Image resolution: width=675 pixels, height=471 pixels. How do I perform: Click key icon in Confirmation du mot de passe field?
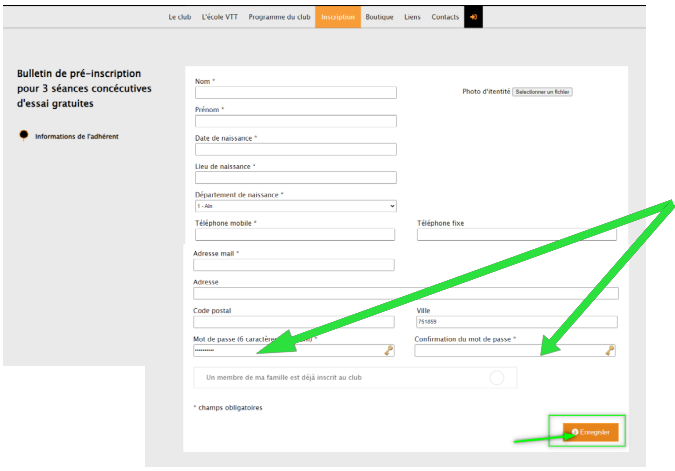(x=610, y=351)
